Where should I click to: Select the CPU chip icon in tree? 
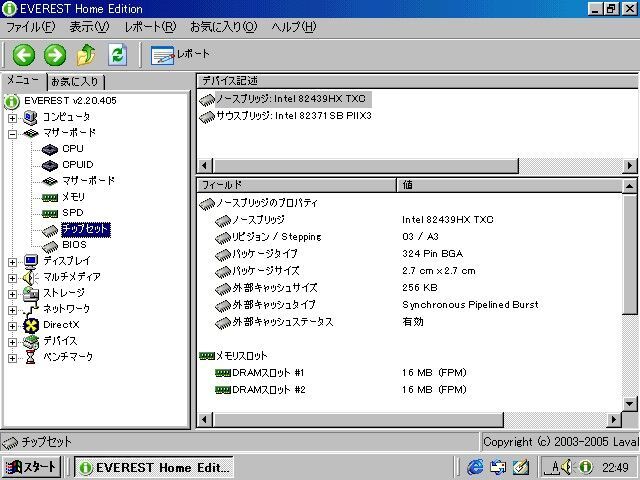click(50, 150)
